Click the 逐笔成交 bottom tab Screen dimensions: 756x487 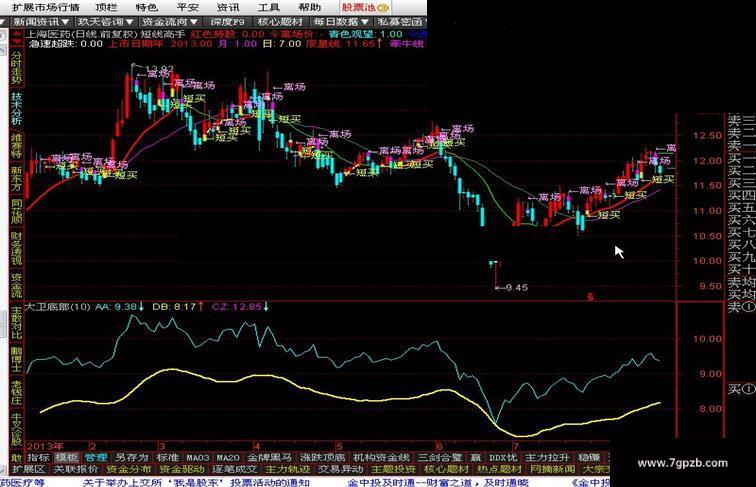[235, 469]
